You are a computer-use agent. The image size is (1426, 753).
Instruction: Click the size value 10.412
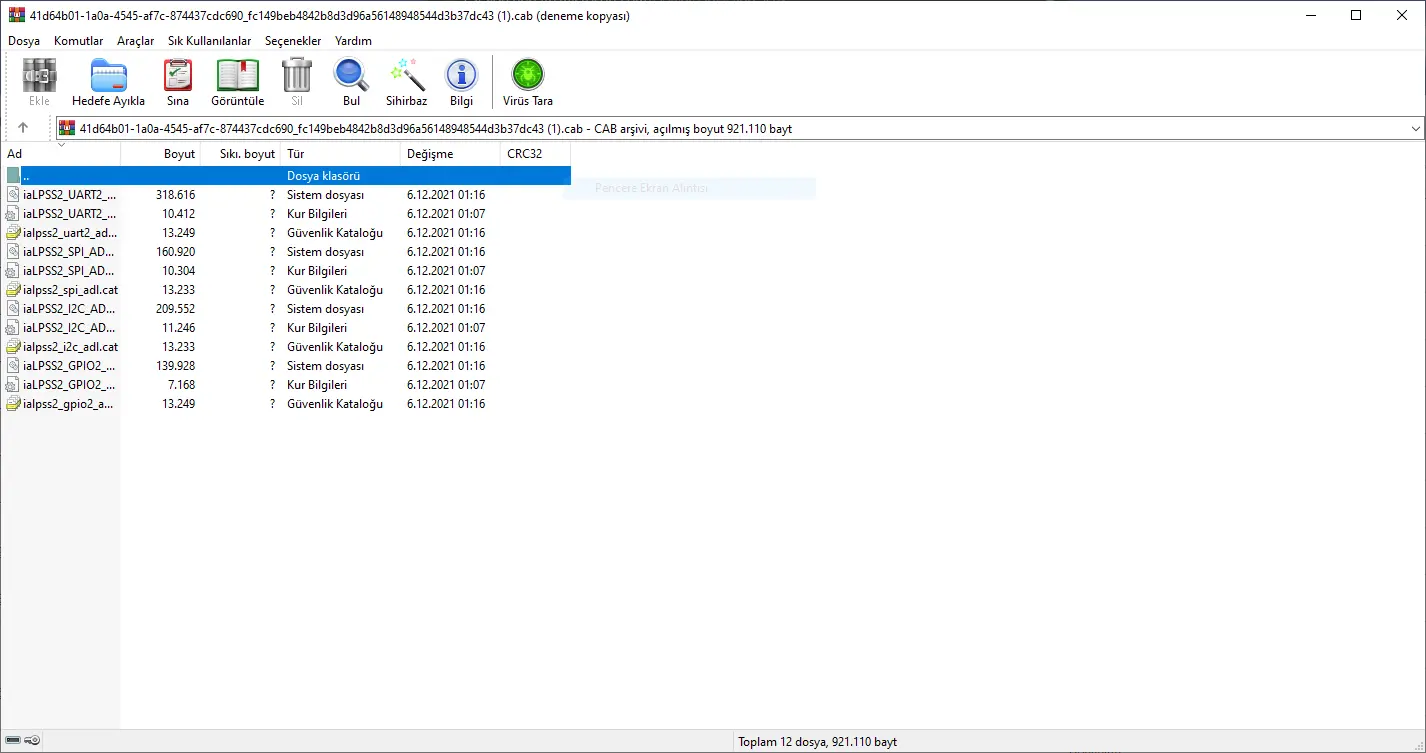coord(178,214)
